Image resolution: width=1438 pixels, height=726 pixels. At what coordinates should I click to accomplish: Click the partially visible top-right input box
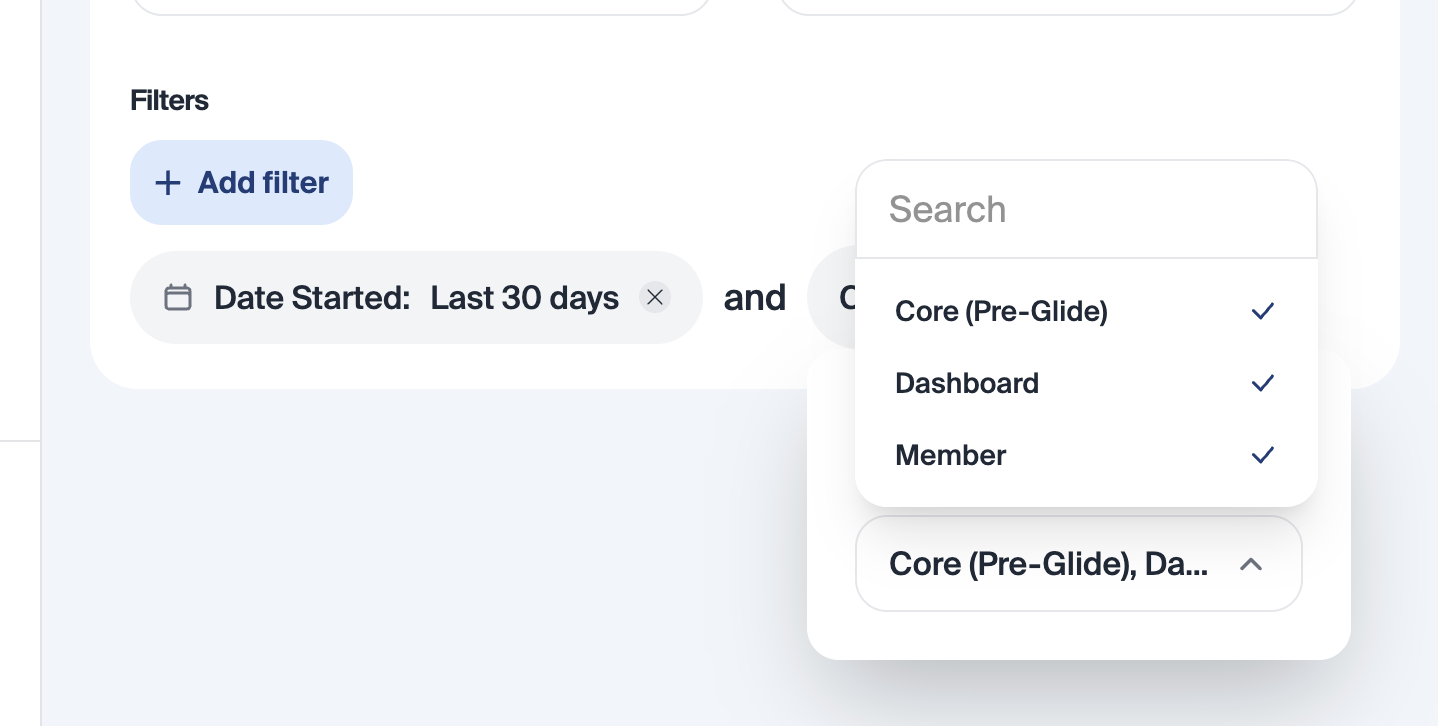point(1066,7)
